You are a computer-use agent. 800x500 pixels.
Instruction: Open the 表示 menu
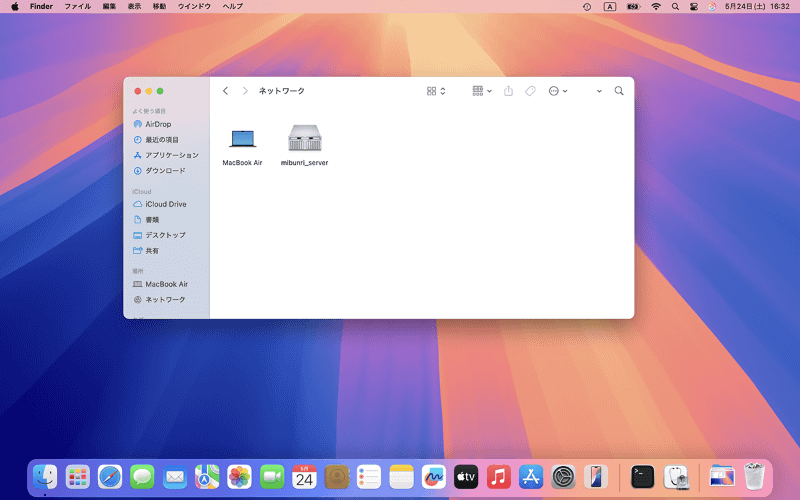[x=134, y=7]
